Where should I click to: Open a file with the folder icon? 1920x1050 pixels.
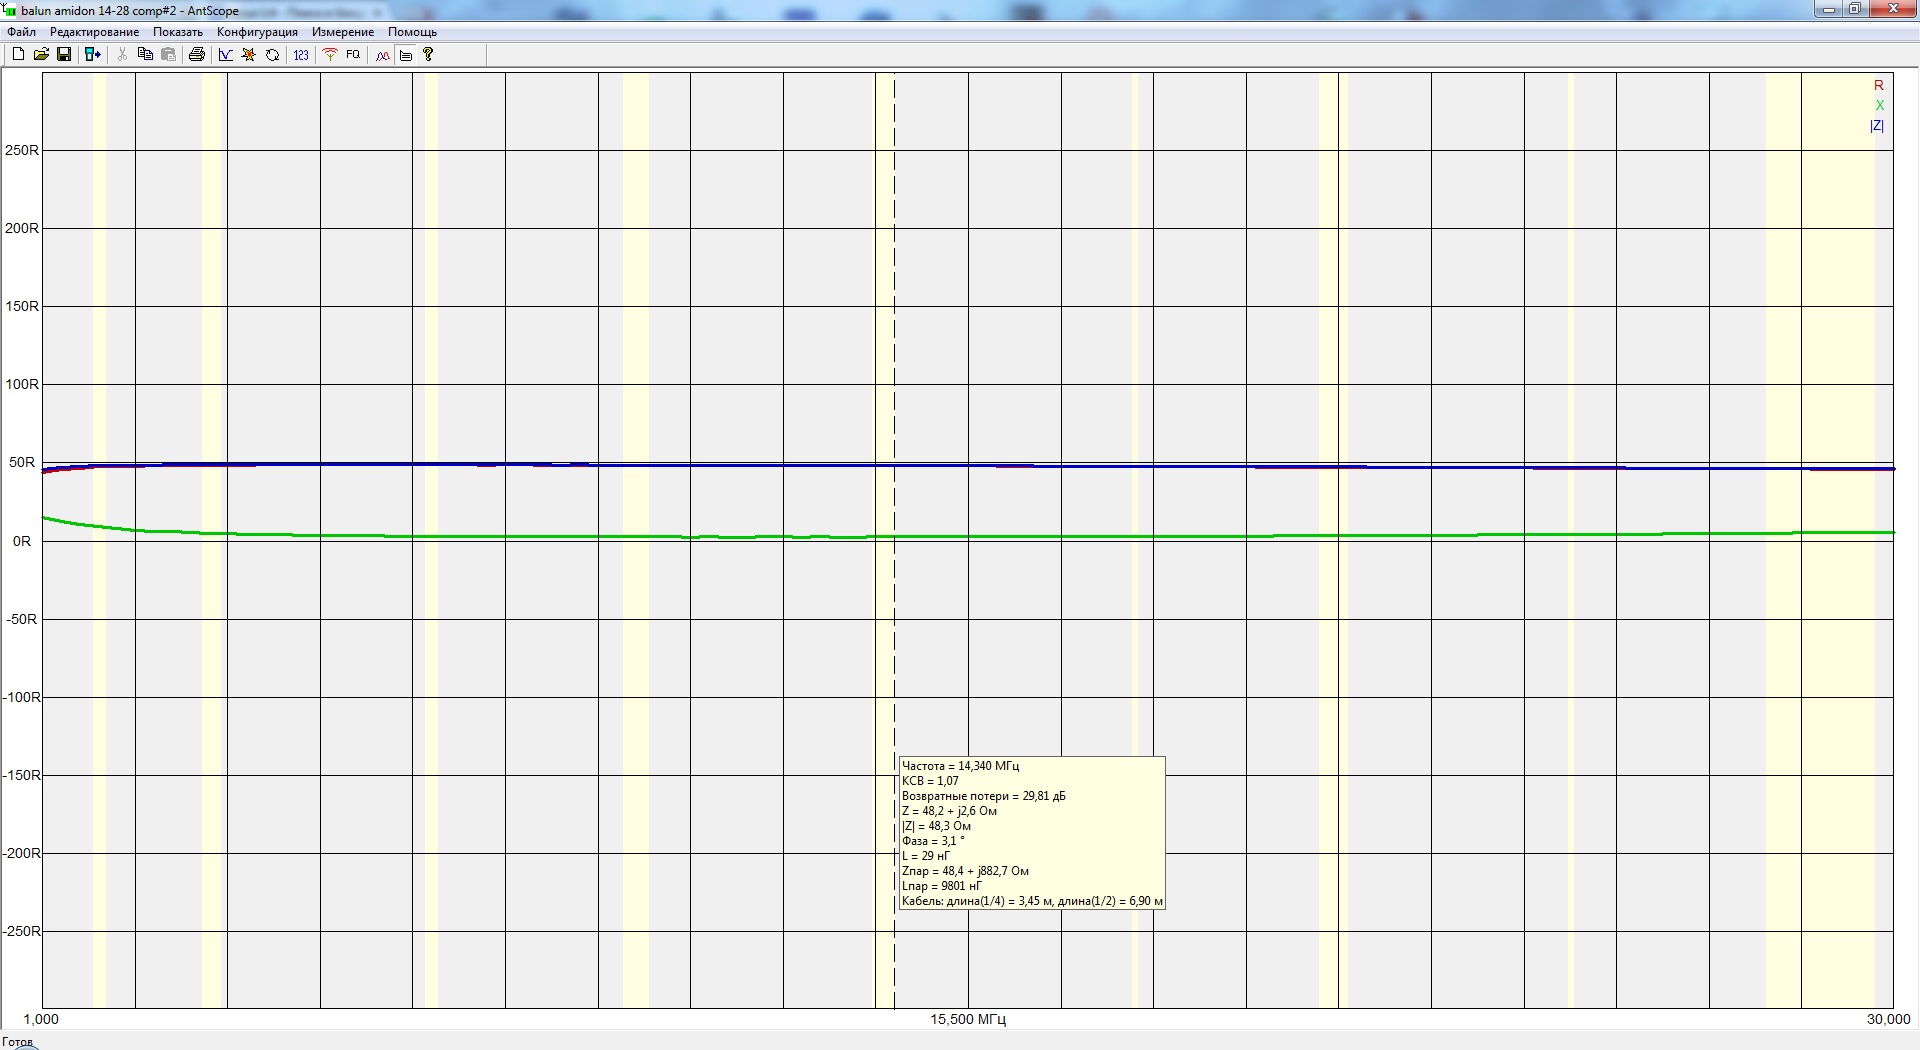click(41, 55)
